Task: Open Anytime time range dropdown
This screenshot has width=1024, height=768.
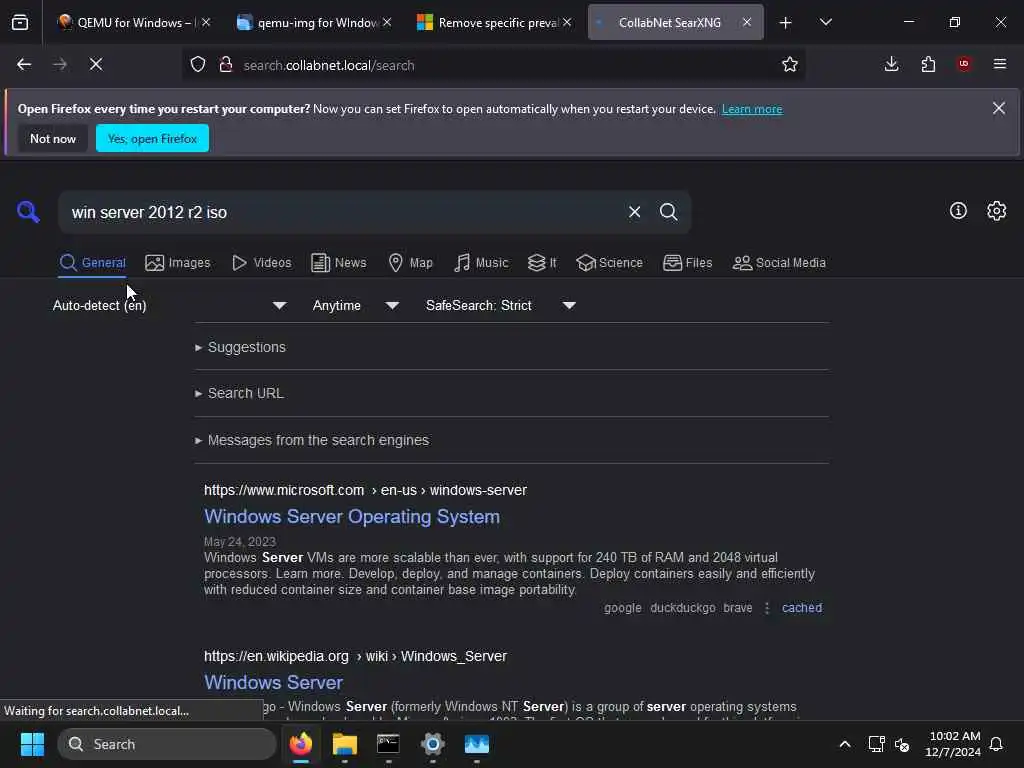Action: [x=355, y=305]
